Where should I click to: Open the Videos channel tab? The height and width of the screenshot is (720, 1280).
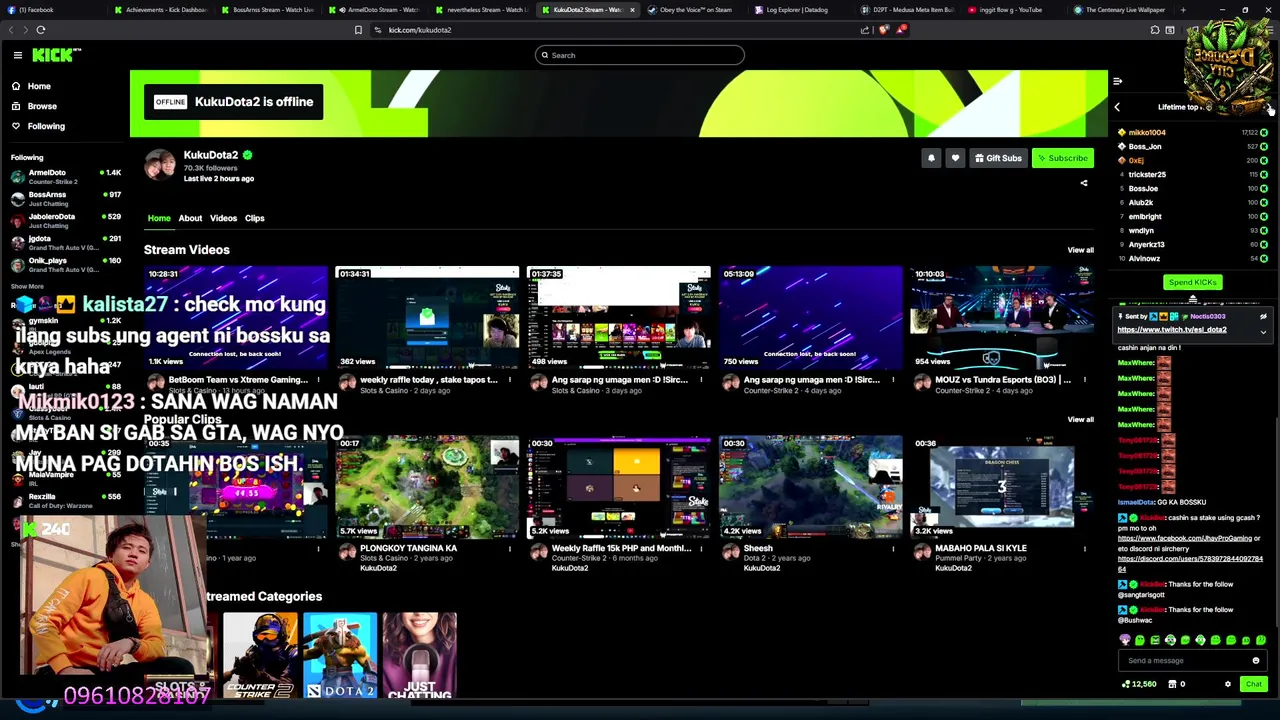[223, 218]
